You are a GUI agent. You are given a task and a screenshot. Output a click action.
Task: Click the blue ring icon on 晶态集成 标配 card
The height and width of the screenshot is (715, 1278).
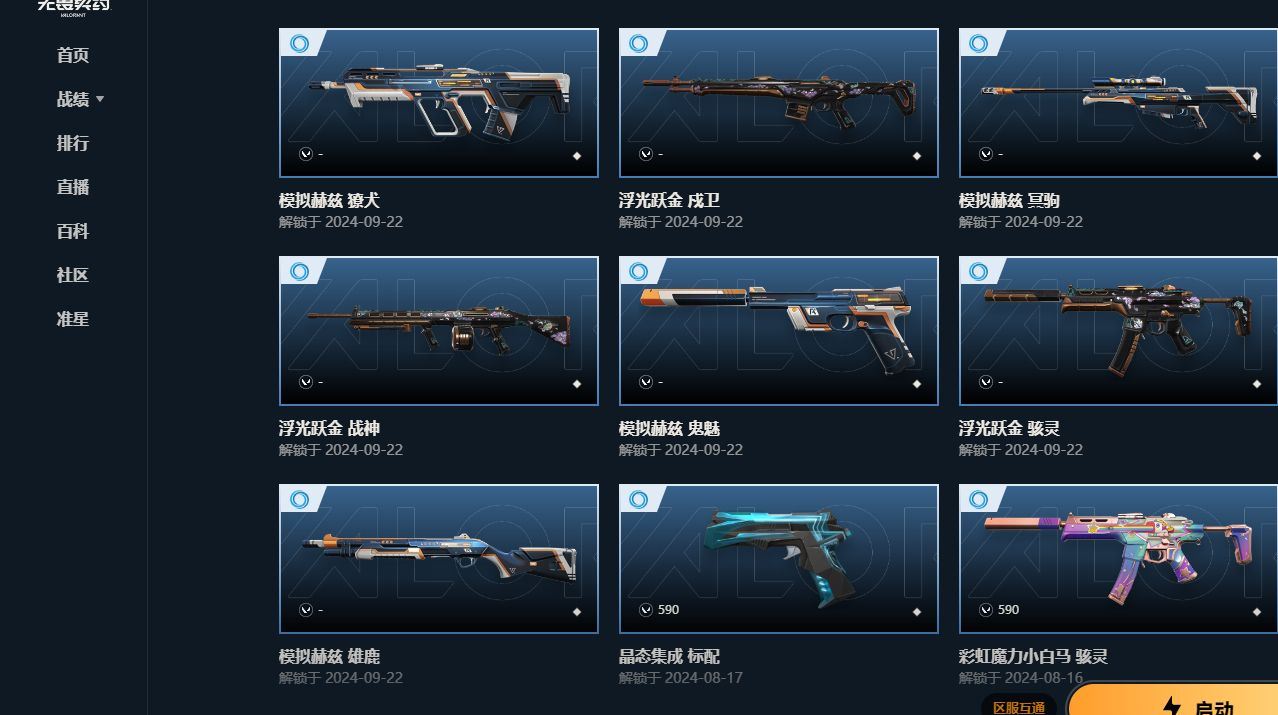[x=639, y=499]
